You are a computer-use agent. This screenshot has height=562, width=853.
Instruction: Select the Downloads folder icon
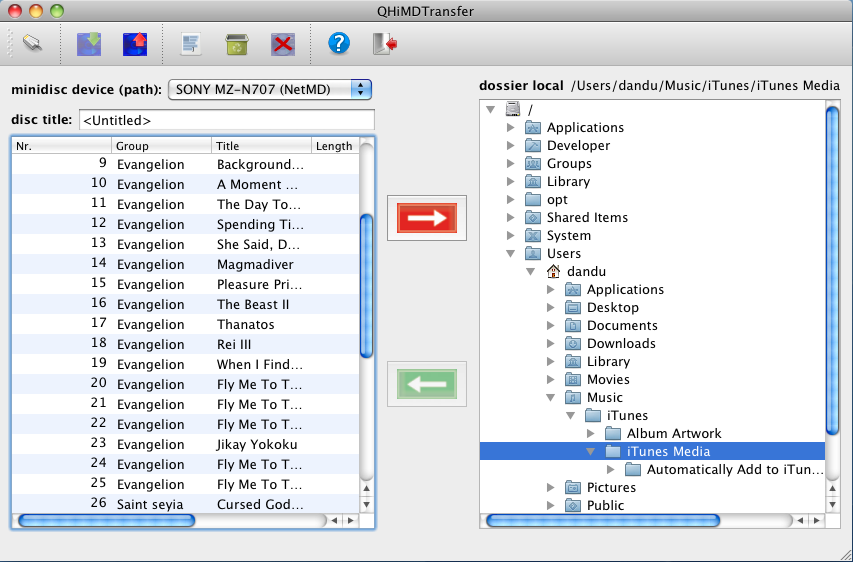point(573,343)
